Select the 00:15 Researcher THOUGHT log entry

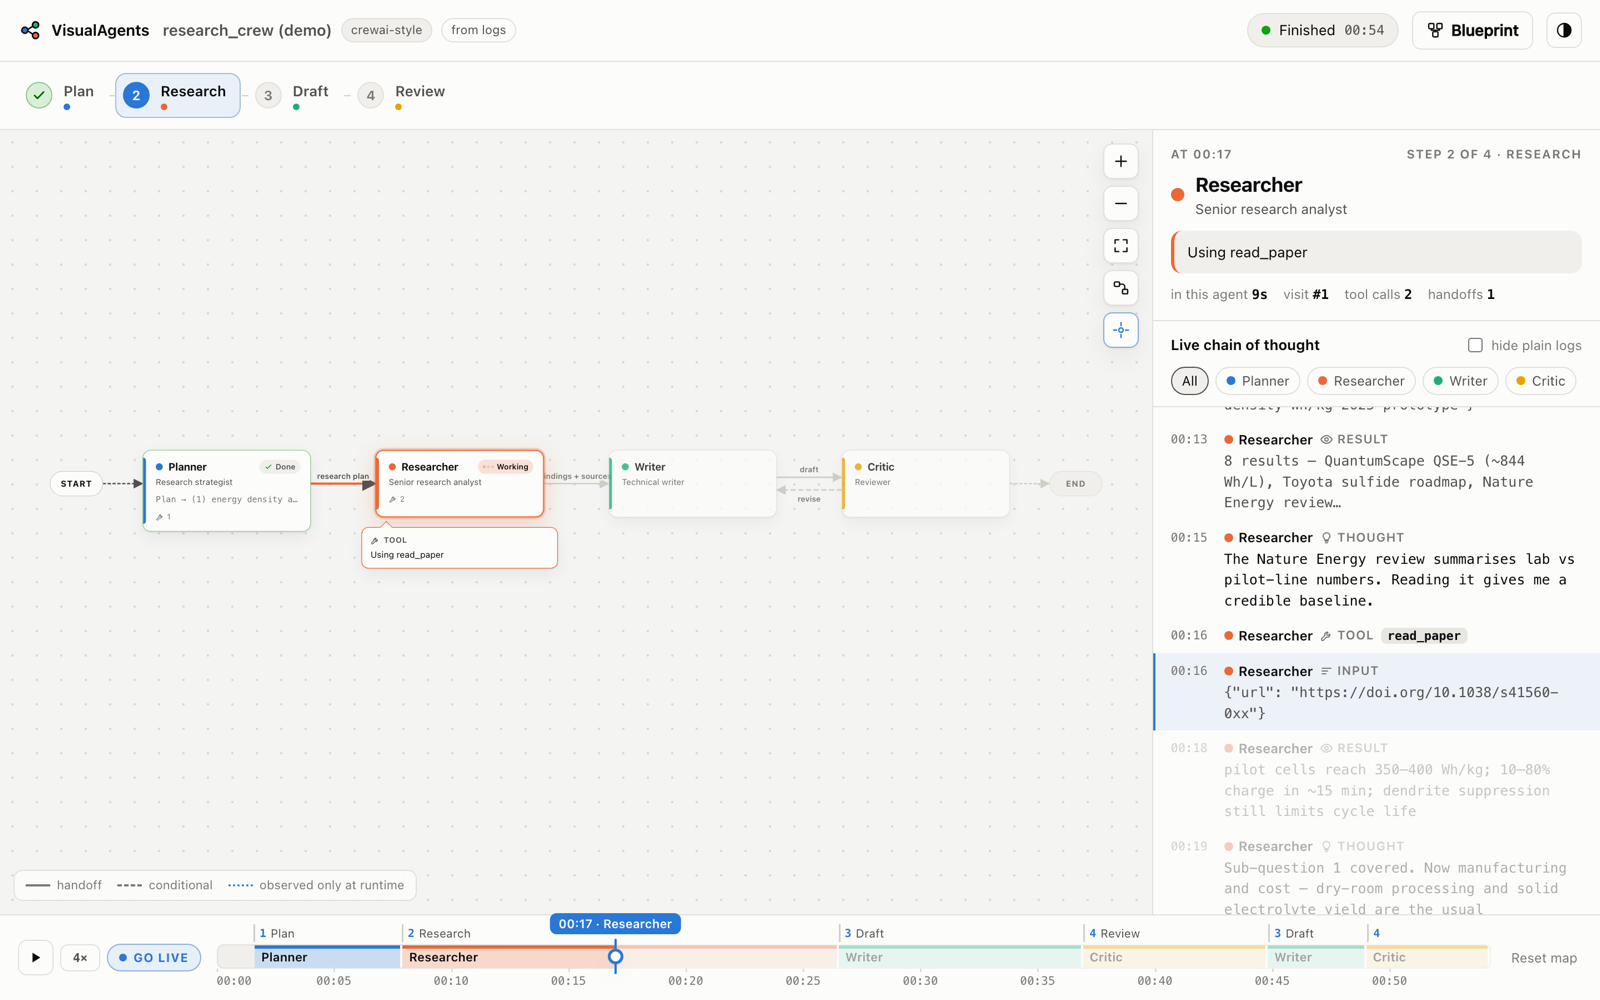pyautogui.click(x=1377, y=569)
